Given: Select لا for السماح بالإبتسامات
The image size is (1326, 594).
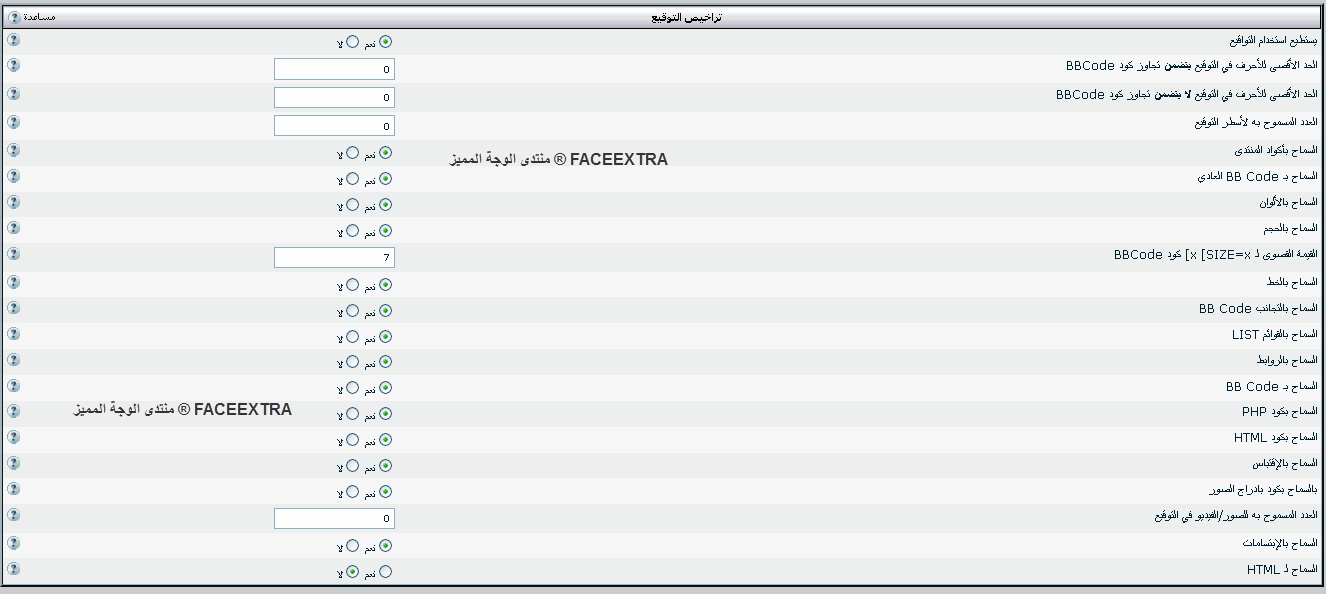Looking at the screenshot, I should point(352,546).
